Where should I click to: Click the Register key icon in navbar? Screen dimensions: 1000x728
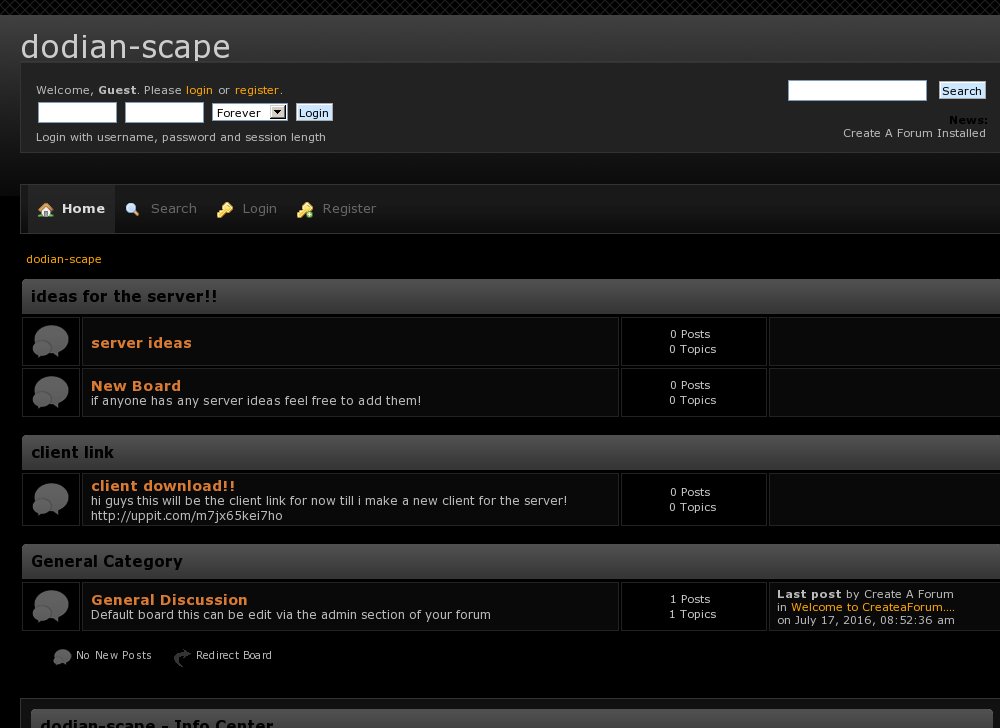305,210
